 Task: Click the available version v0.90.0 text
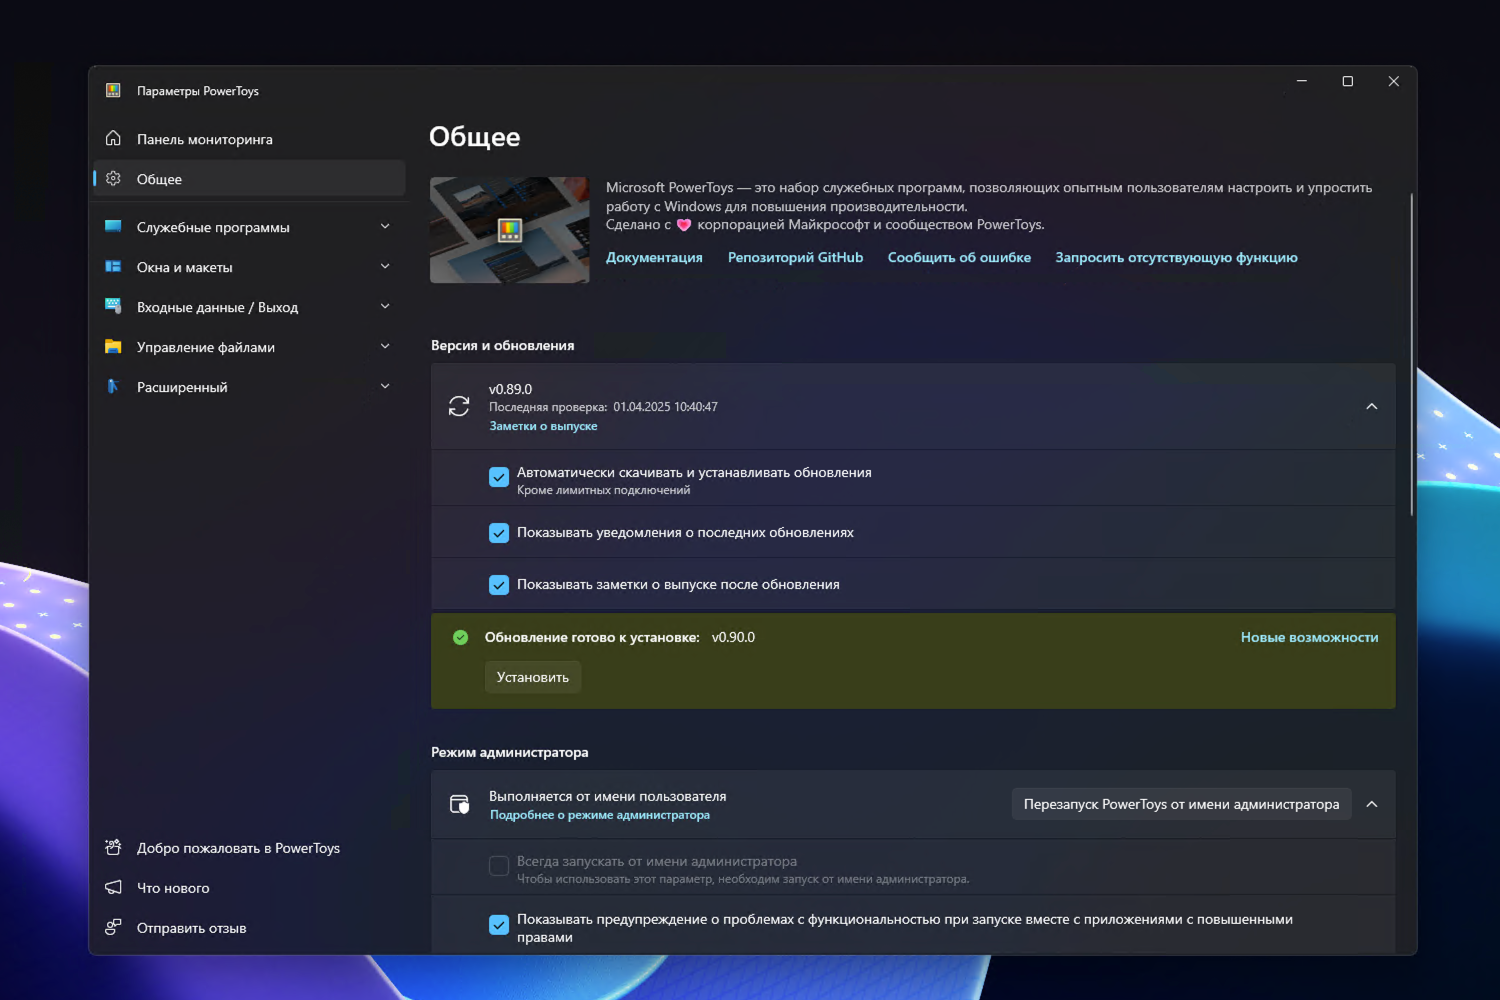click(733, 637)
